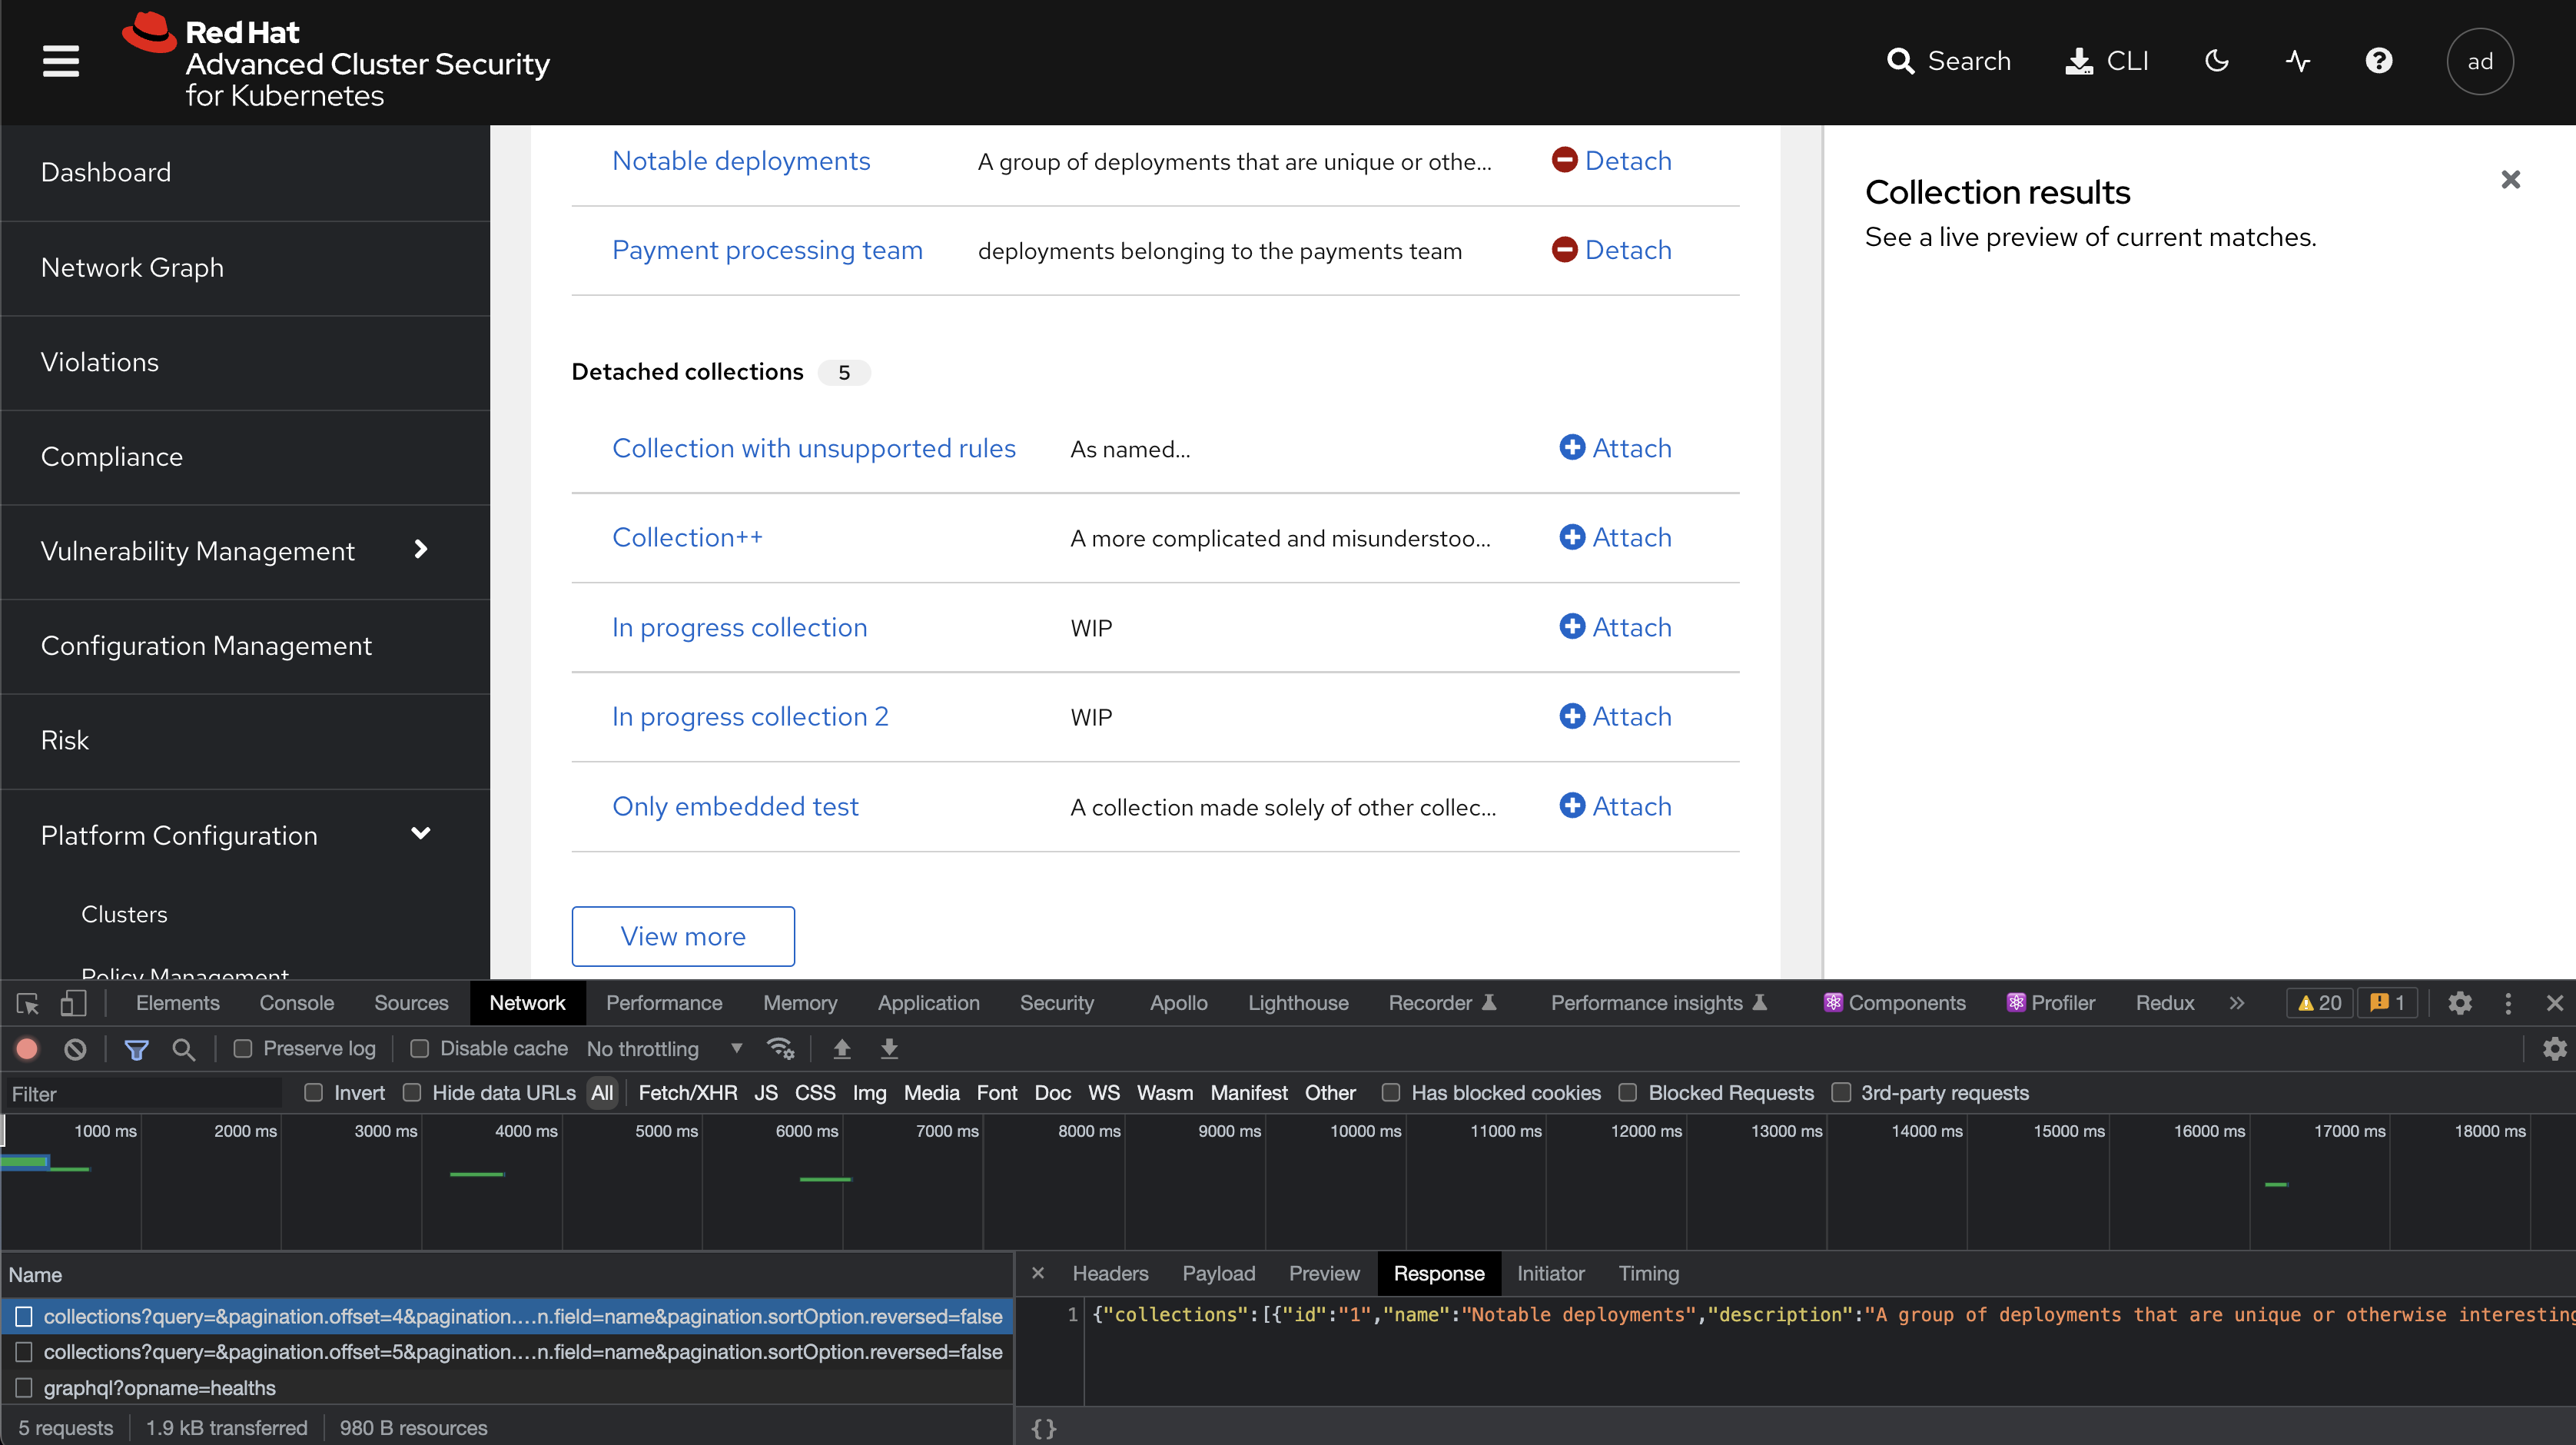Click the inspect element picker icon

[27, 1003]
